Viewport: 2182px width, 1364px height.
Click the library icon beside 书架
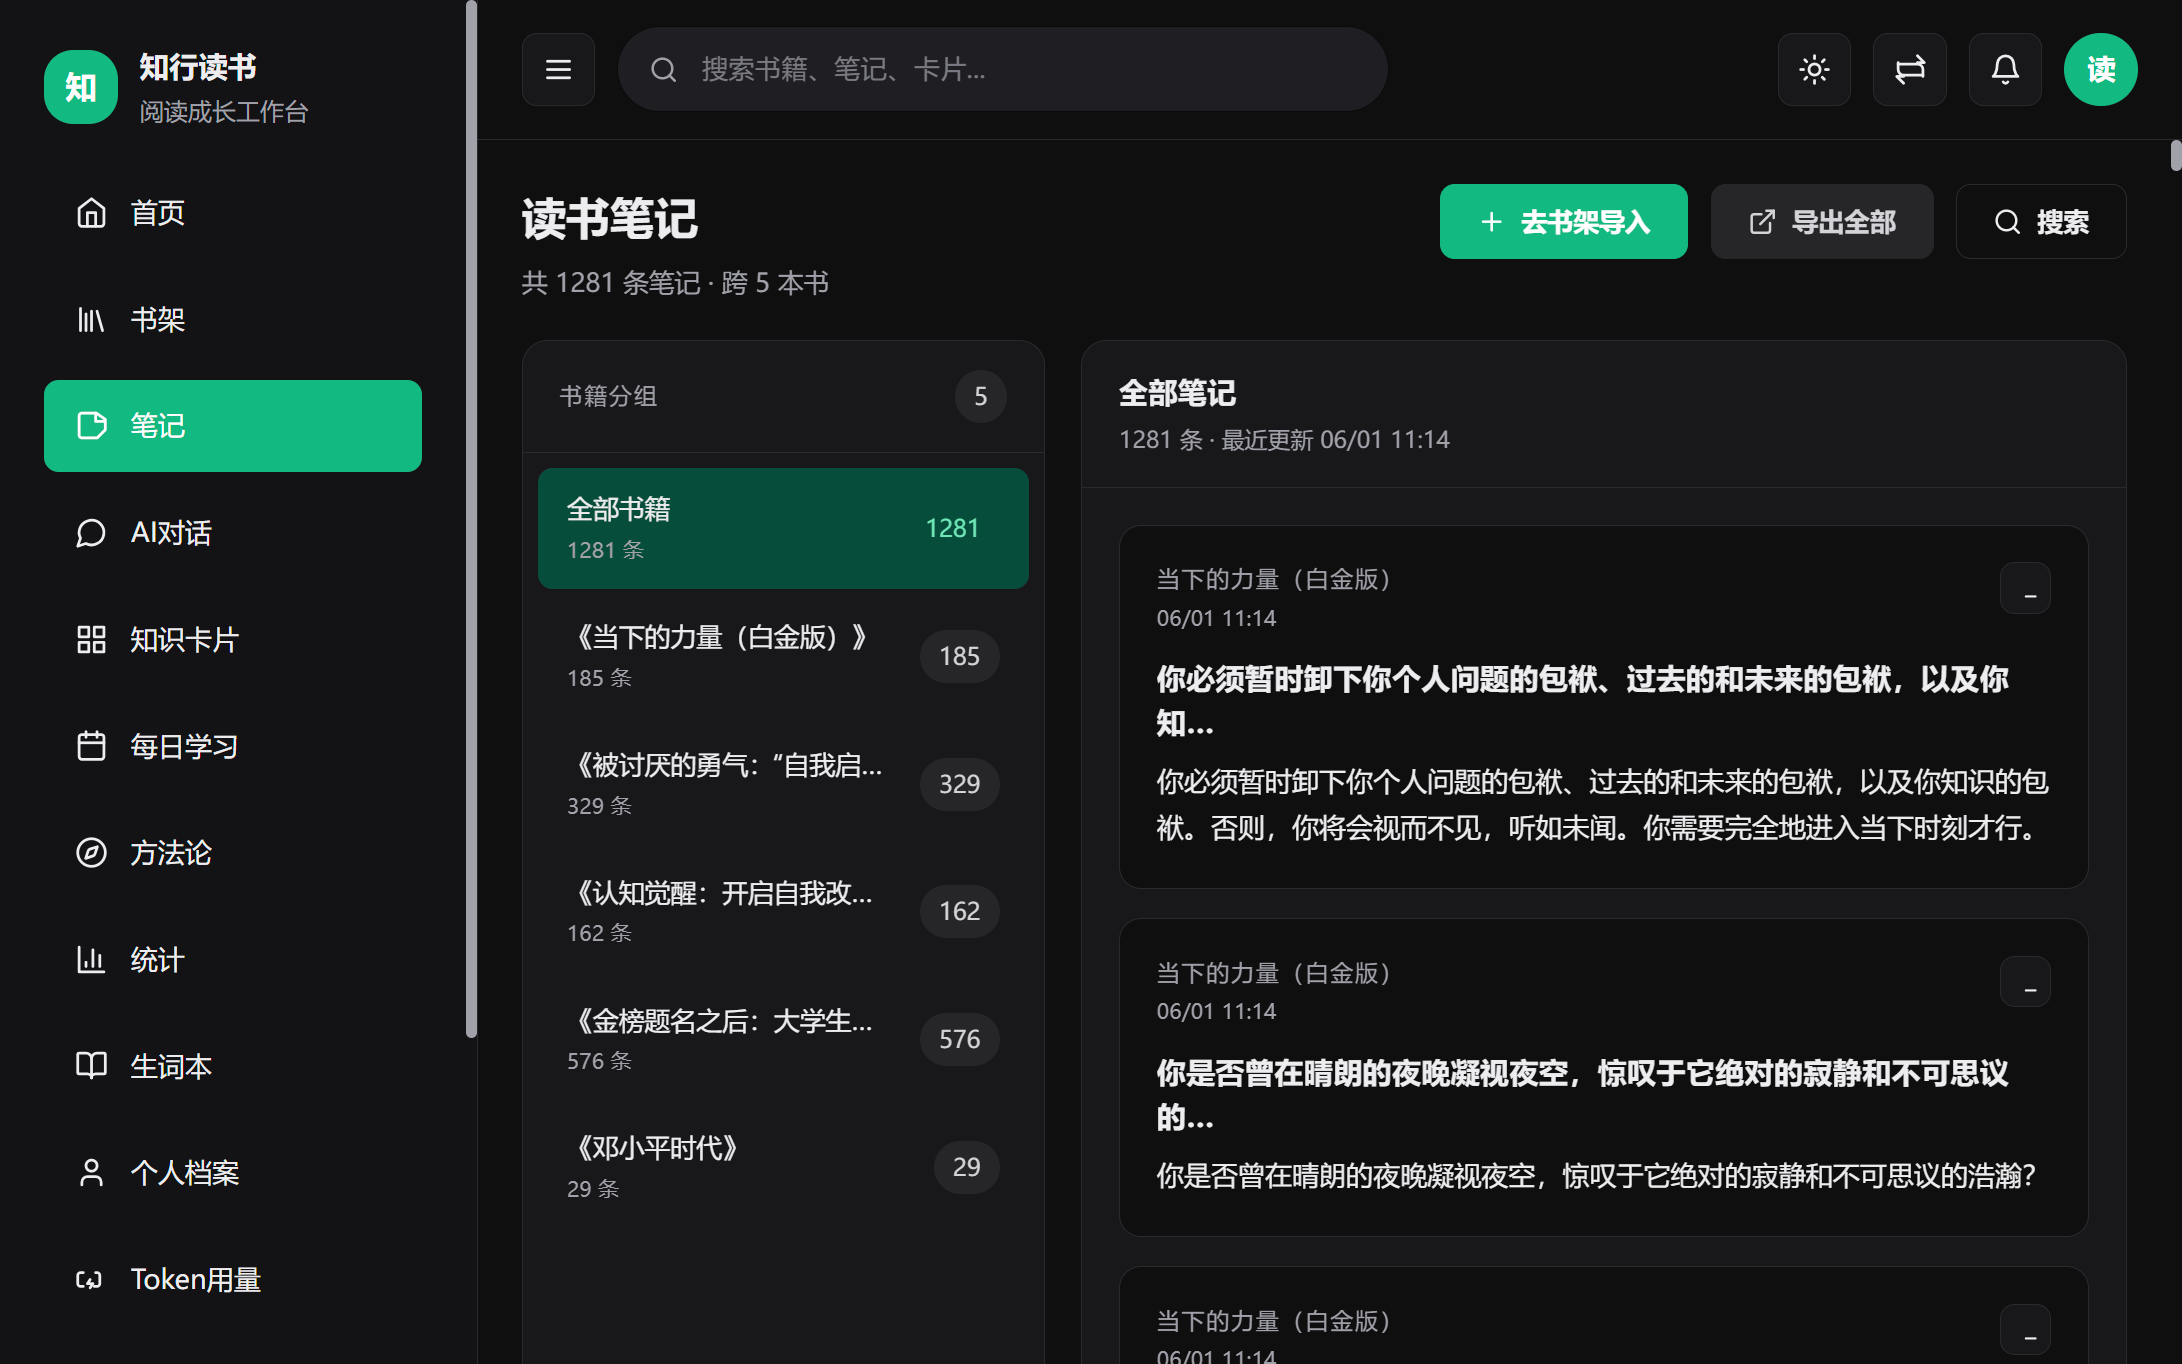(91, 320)
